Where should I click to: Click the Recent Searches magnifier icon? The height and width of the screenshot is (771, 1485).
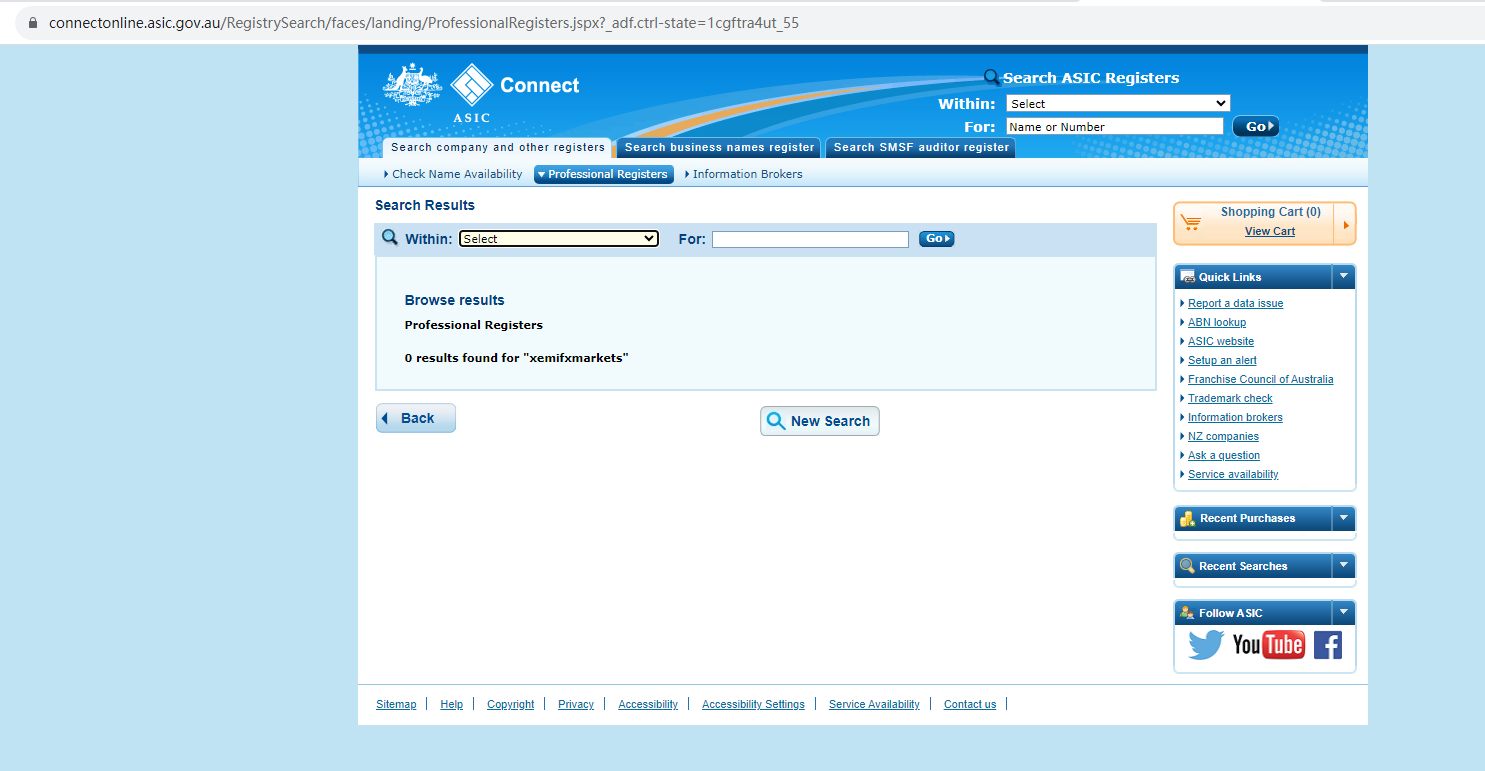[1187, 566]
